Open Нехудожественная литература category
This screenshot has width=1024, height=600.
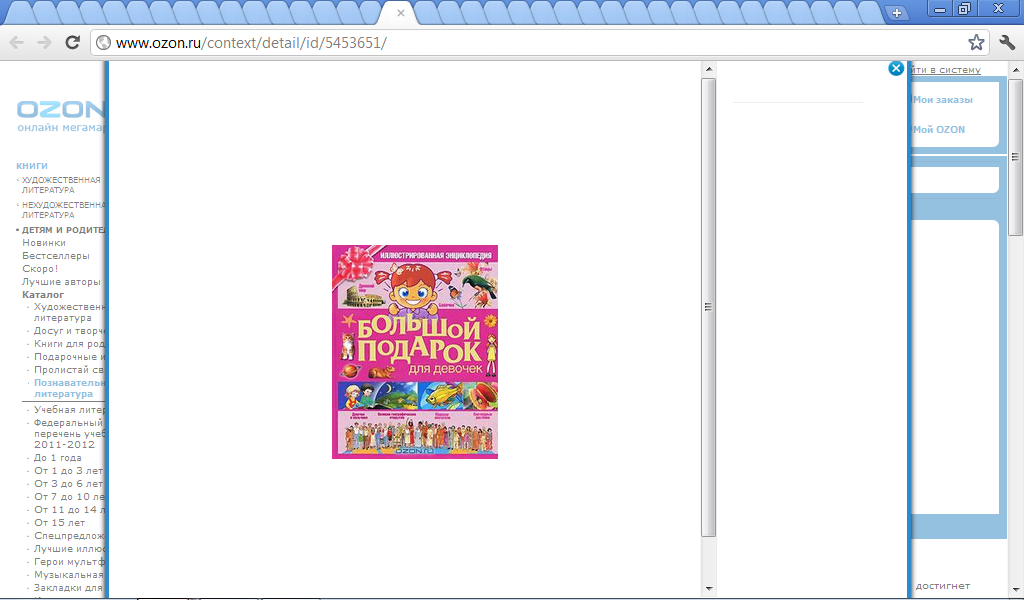click(x=63, y=210)
